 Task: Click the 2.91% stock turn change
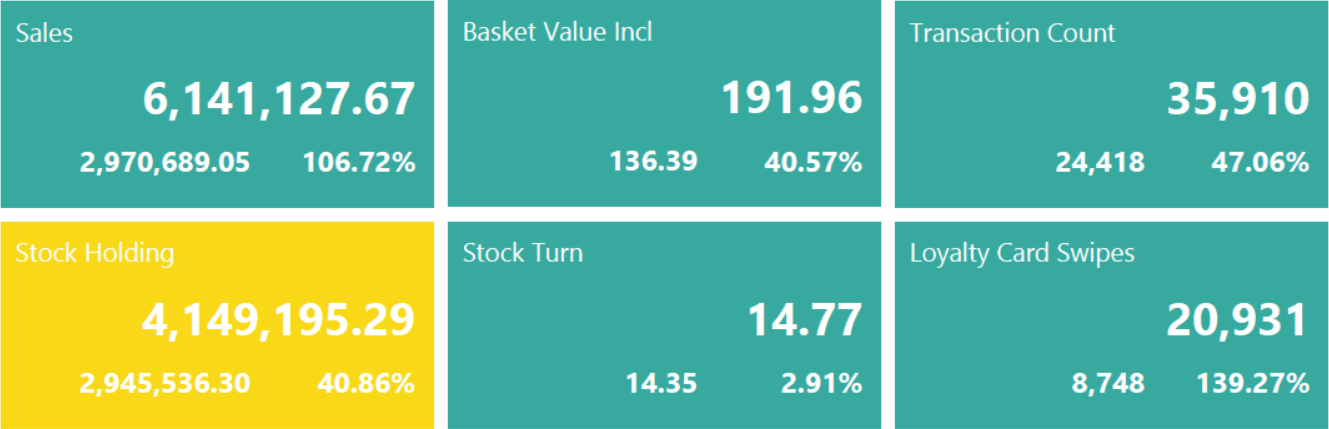[x=820, y=383]
